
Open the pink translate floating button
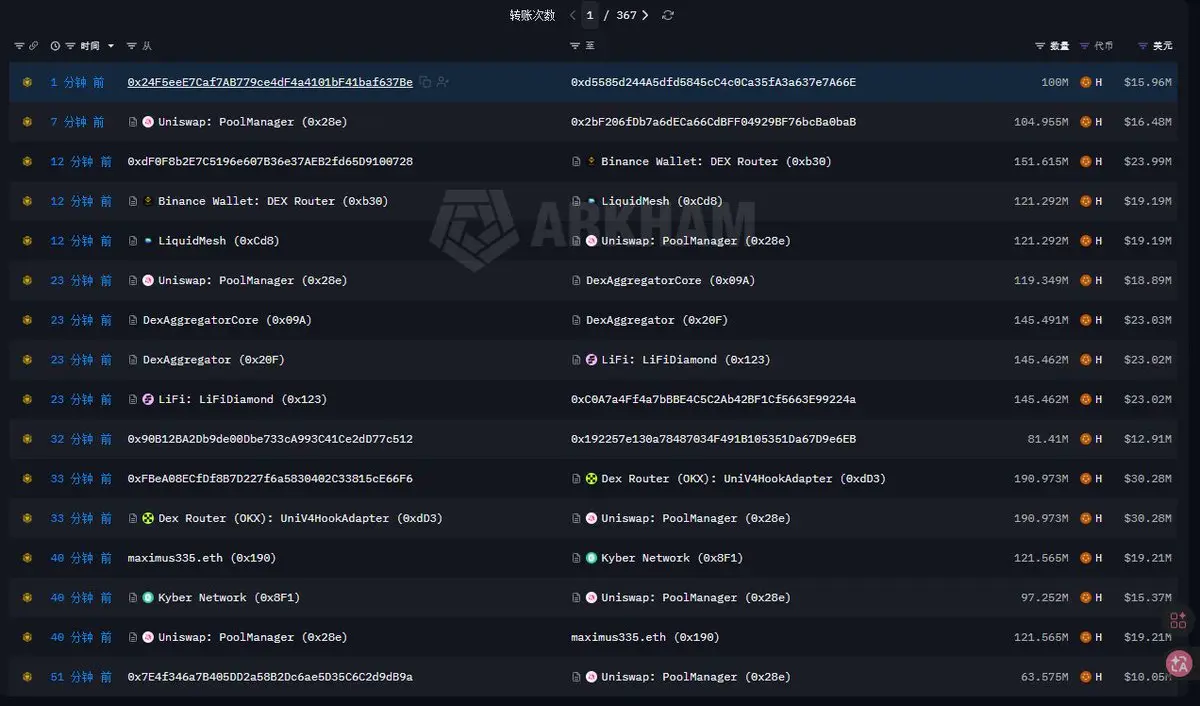[x=1179, y=662]
